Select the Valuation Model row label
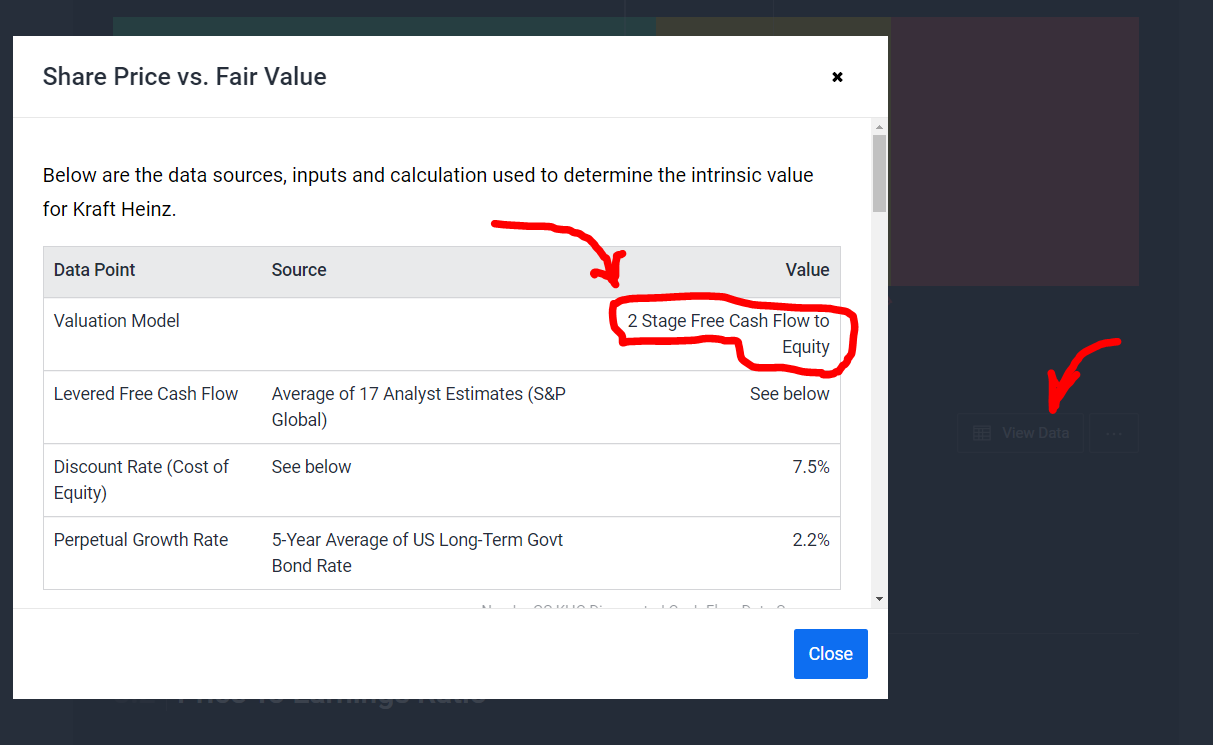This screenshot has height=745, width=1213. coord(117,321)
